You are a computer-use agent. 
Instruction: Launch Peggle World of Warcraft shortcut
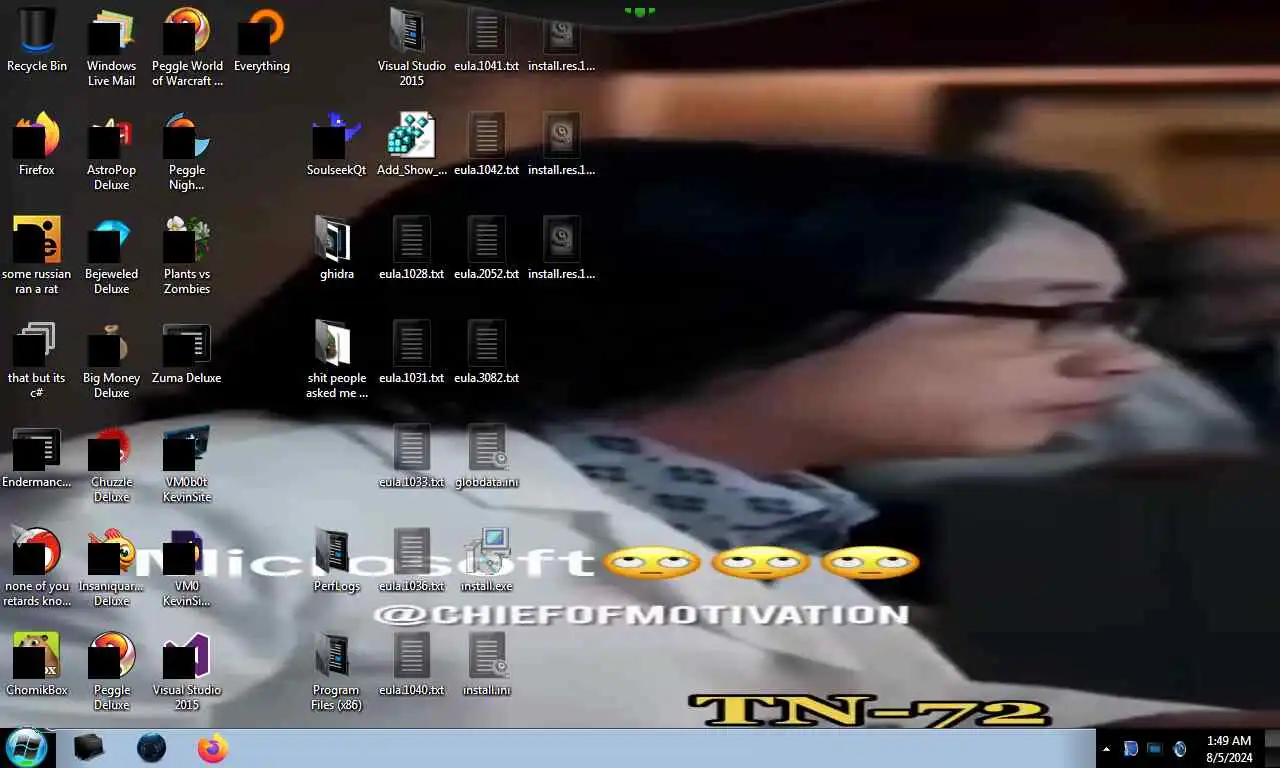click(x=187, y=47)
